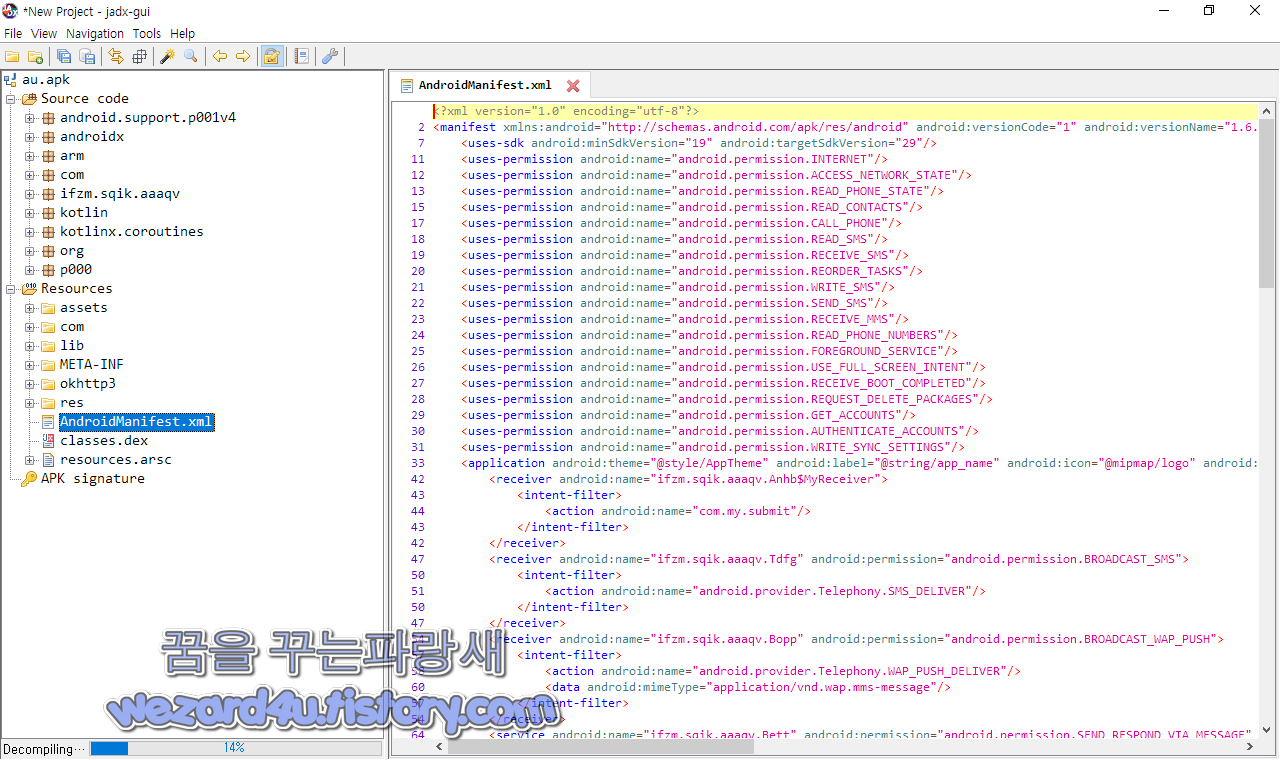The height and width of the screenshot is (760, 1280).
Task: Select the au.apk root node
Action: (x=46, y=80)
